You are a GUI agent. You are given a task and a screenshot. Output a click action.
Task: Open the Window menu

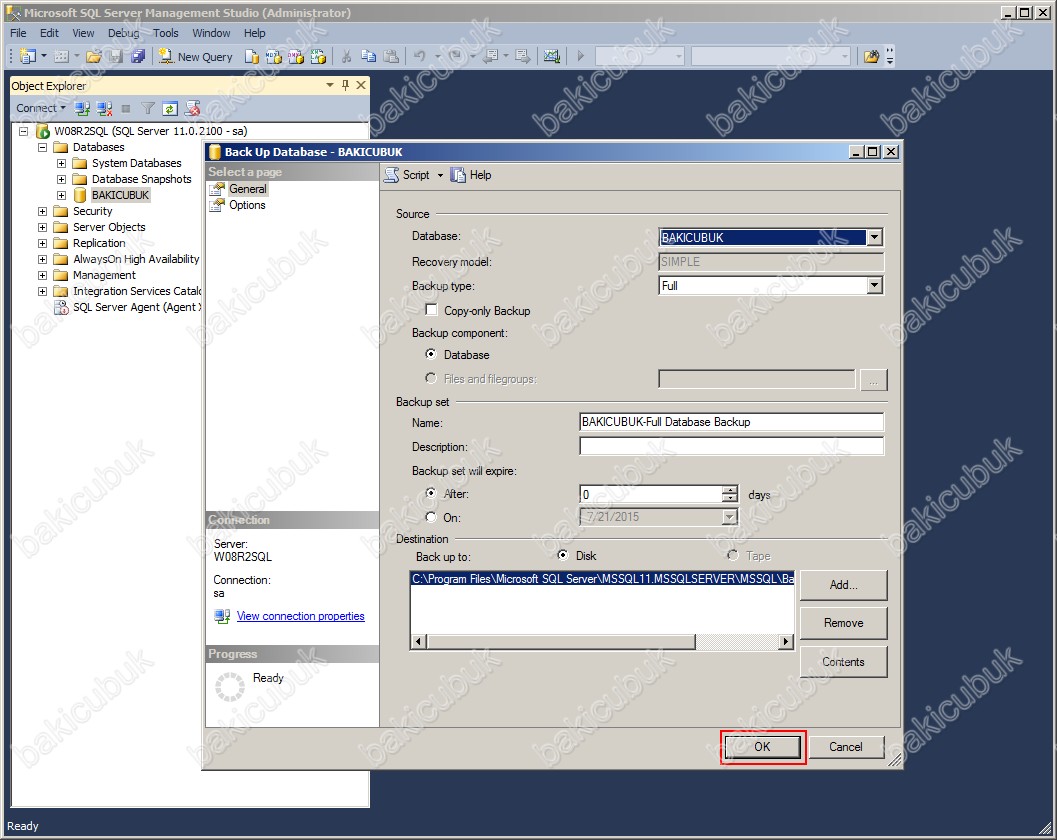211,33
